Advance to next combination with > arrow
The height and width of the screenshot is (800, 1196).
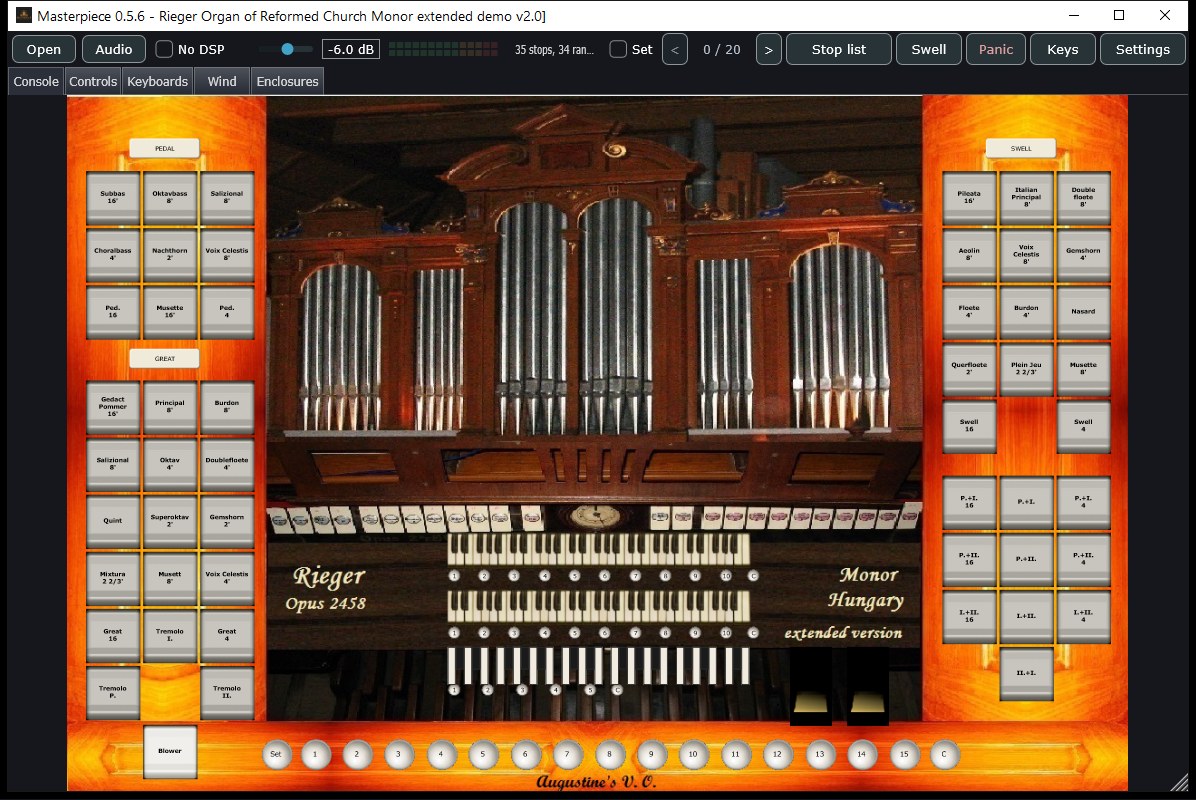(769, 50)
